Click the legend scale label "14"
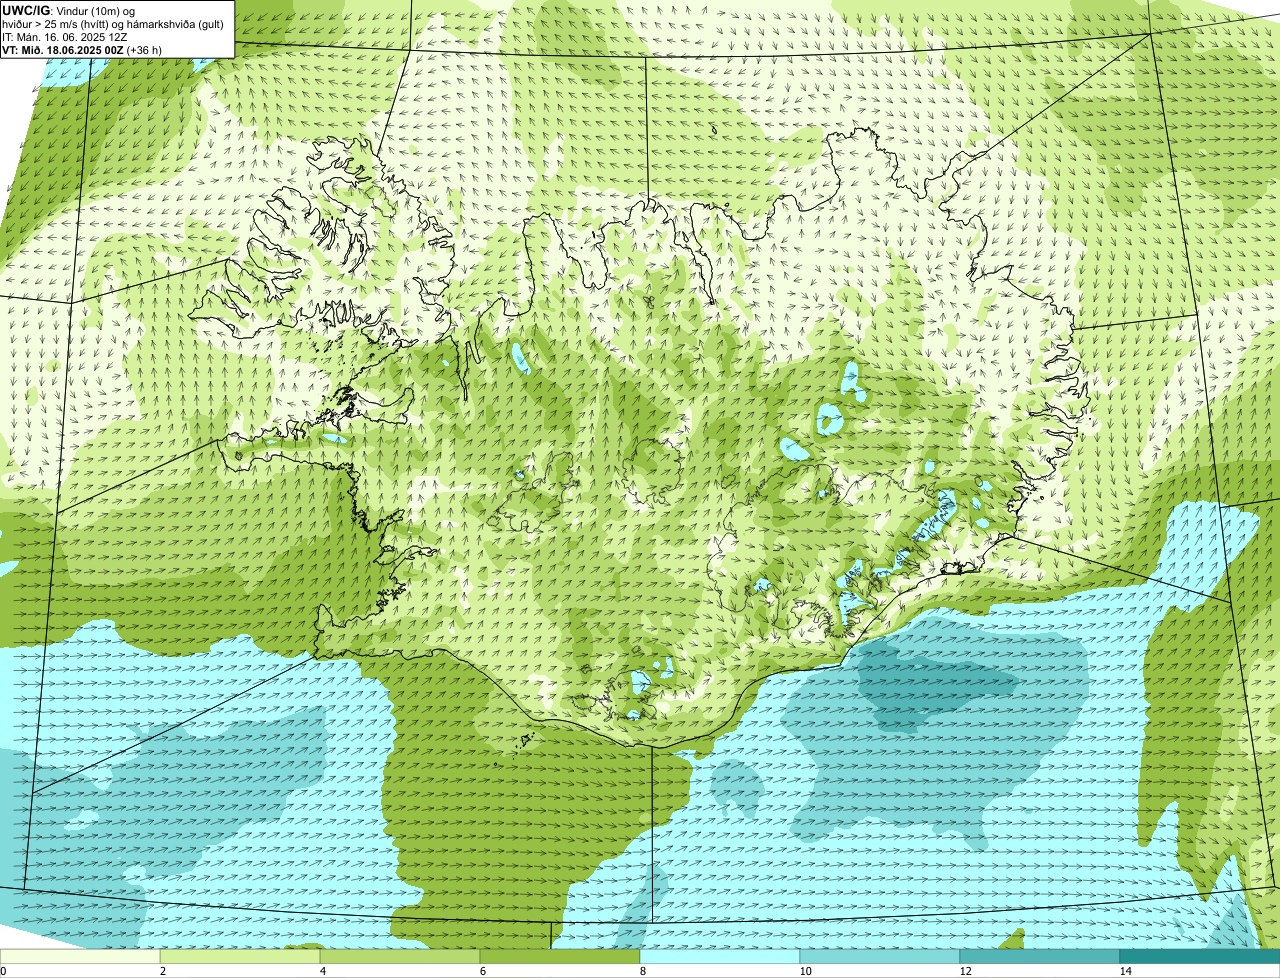 point(1125,971)
